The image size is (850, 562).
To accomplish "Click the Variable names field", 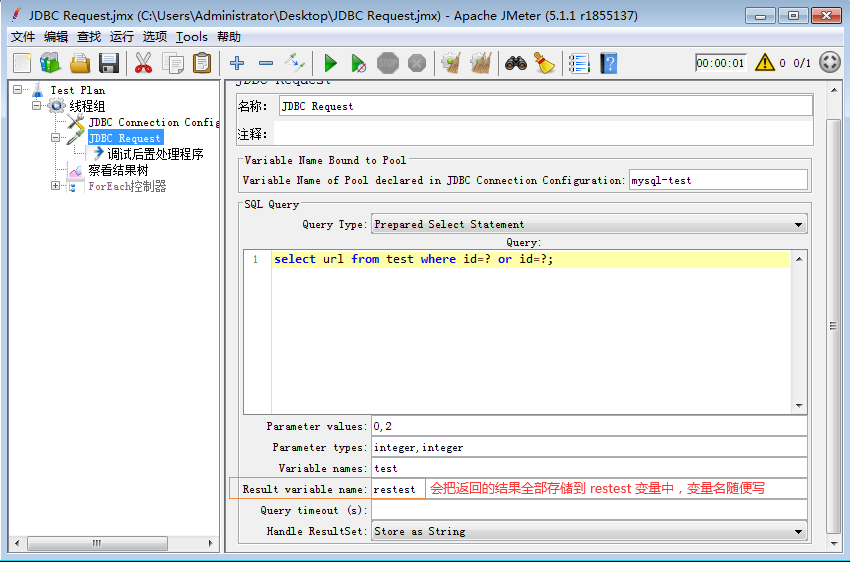I will [589, 468].
